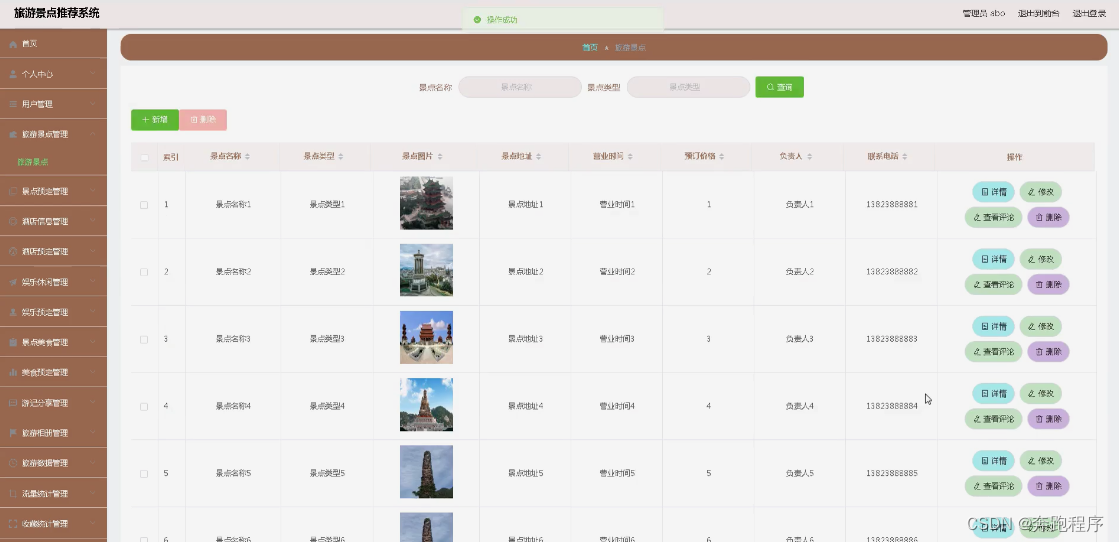
Task: Tick the checkbox for row 景点名称4
Action: coord(144,406)
